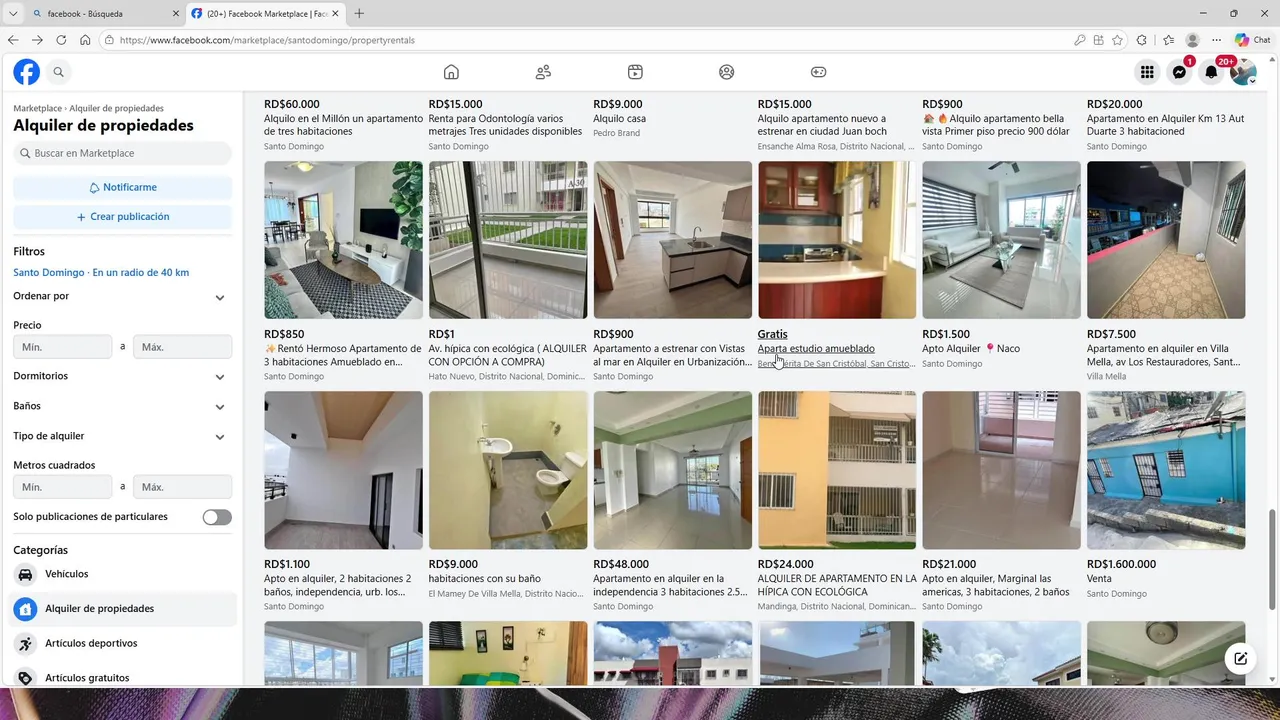This screenshot has width=1280, height=720.
Task: Add page to favorites star icon
Action: [x=1117, y=40]
